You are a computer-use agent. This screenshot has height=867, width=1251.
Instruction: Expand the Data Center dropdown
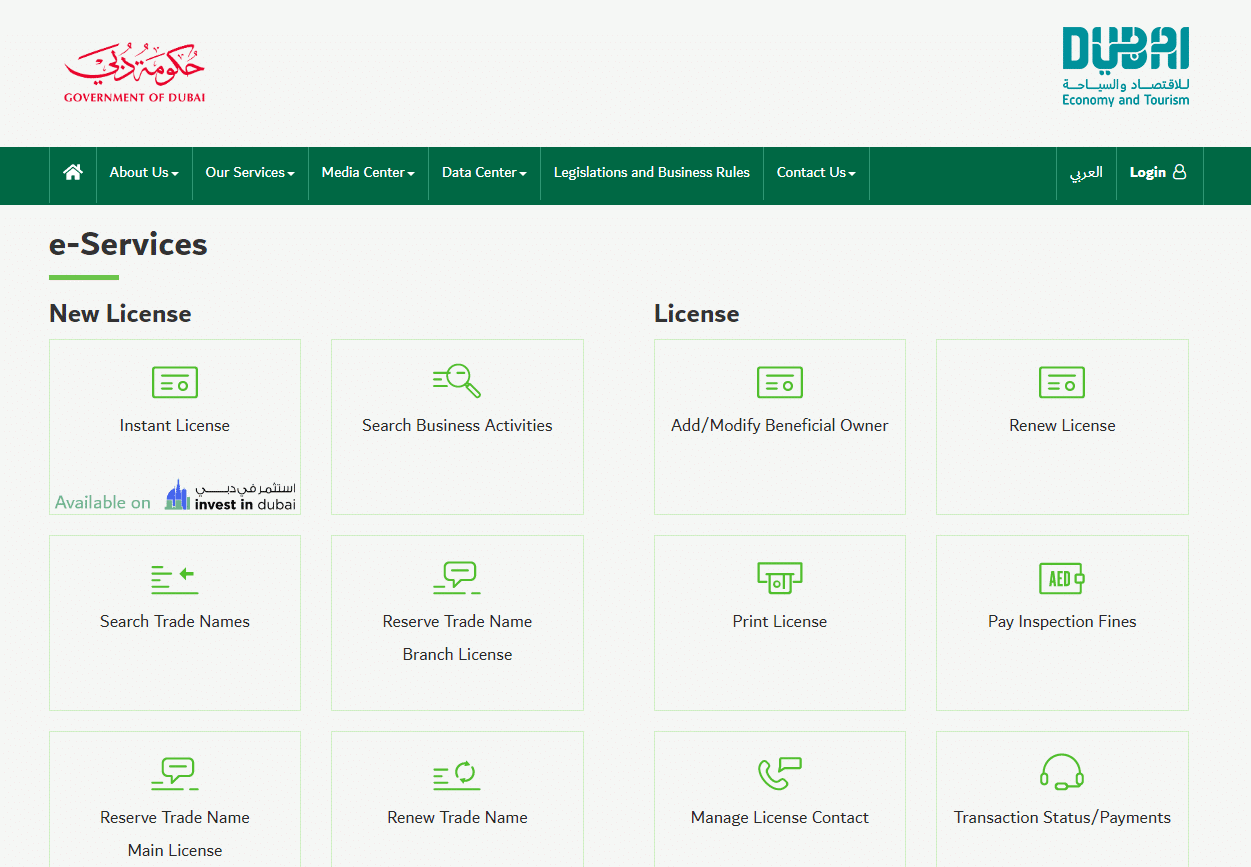pos(483,172)
